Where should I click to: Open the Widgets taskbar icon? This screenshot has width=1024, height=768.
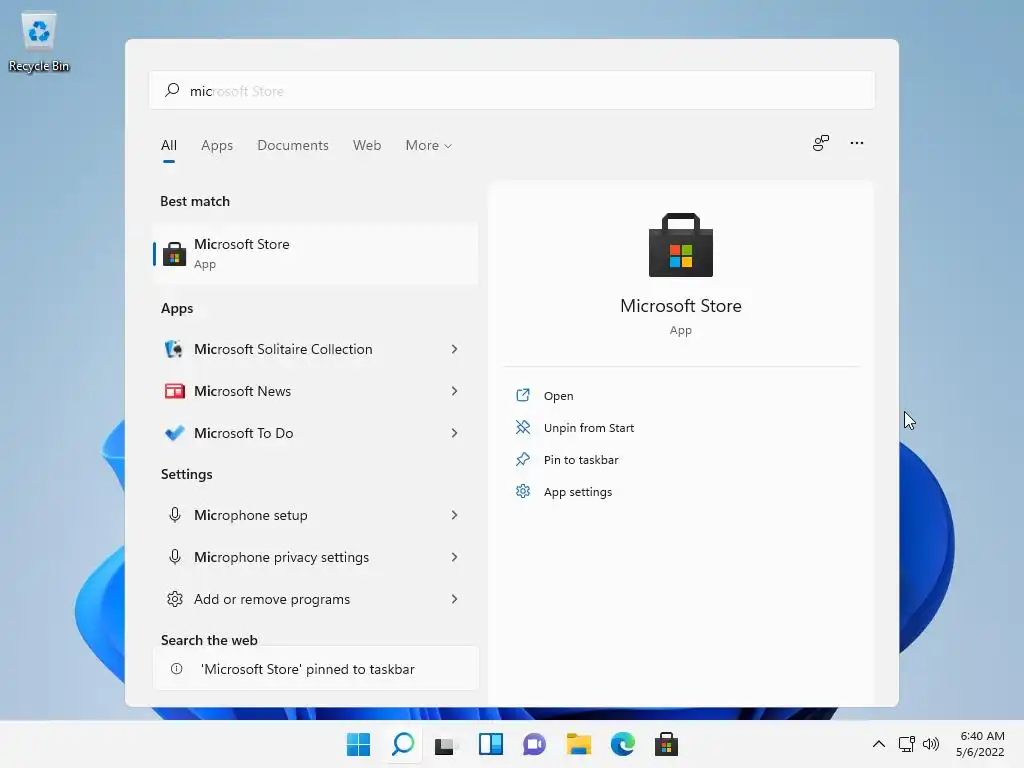tap(490, 744)
